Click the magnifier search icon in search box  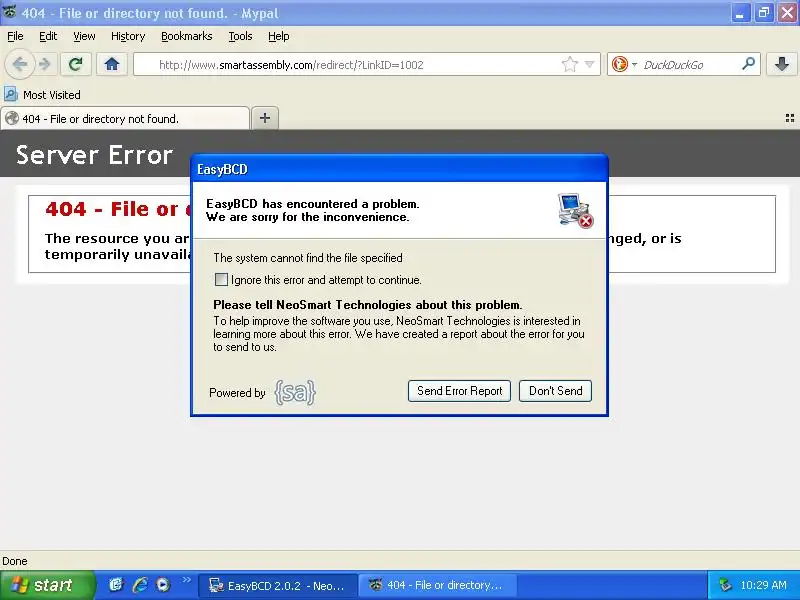coord(748,64)
